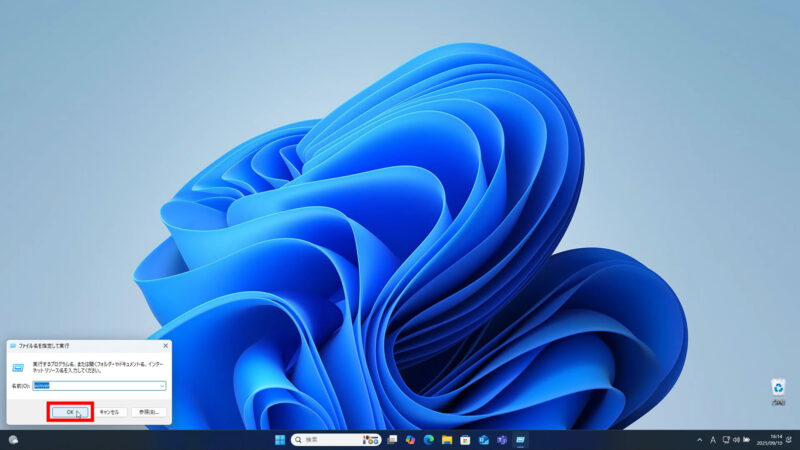800x450 pixels.
Task: Open the volume control in system tray
Action: (x=738, y=440)
